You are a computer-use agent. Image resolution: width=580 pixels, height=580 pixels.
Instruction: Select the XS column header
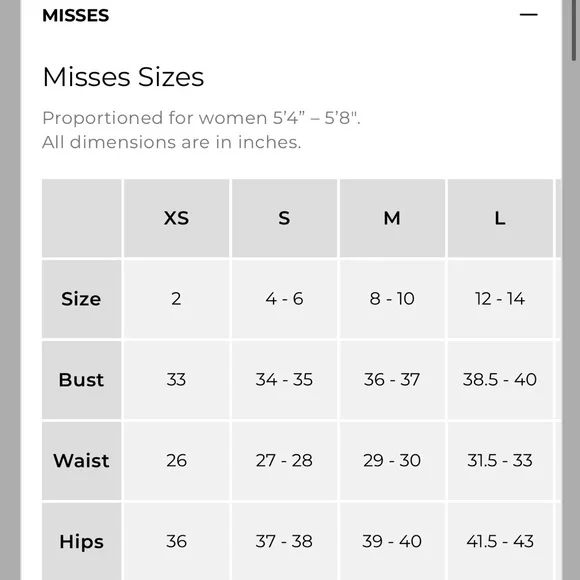(176, 218)
